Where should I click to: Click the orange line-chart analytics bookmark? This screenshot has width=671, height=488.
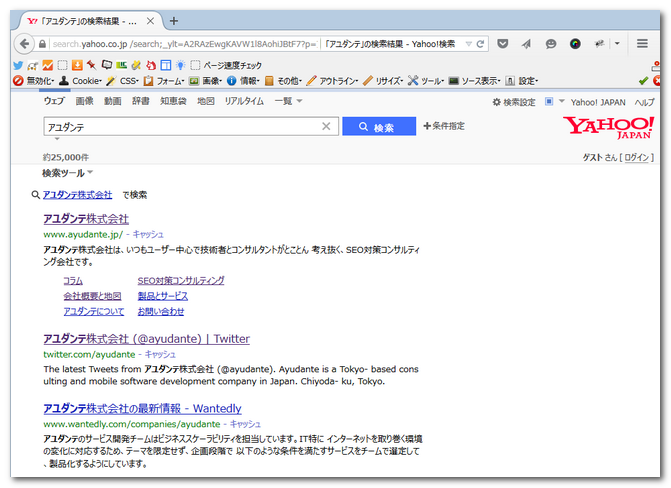point(48,65)
